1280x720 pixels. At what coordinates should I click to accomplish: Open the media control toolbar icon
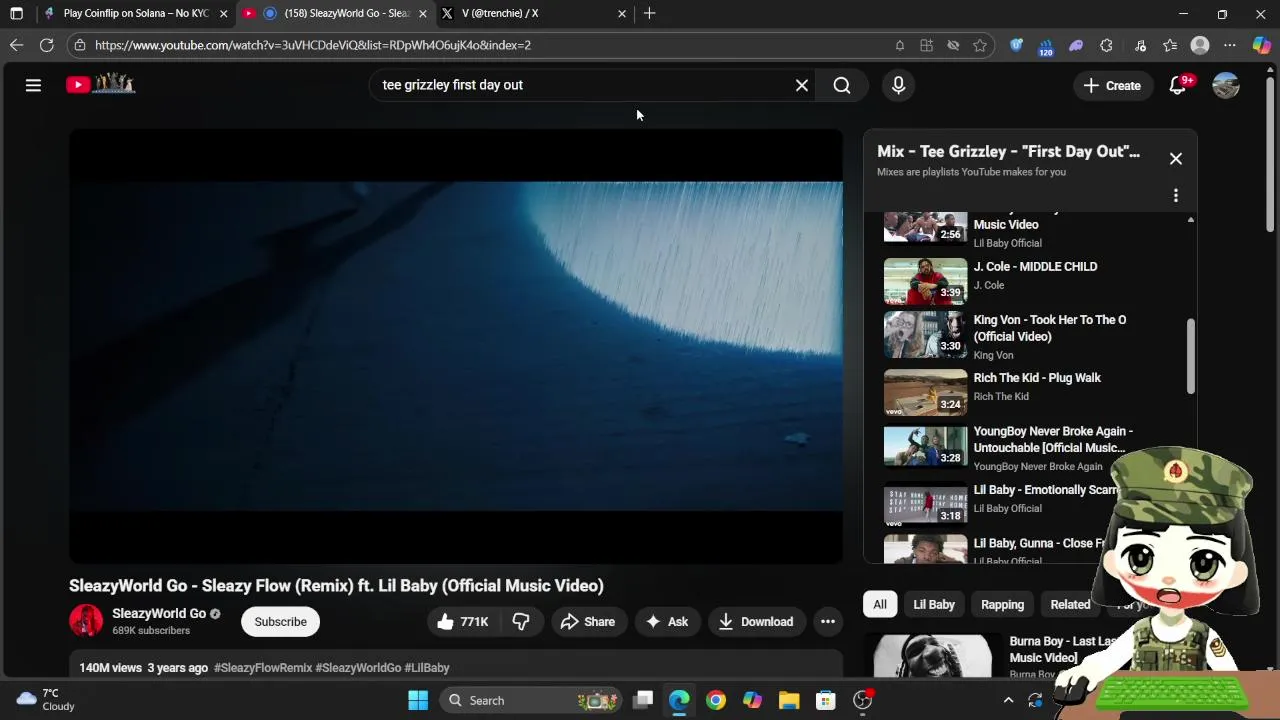tap(1140, 45)
